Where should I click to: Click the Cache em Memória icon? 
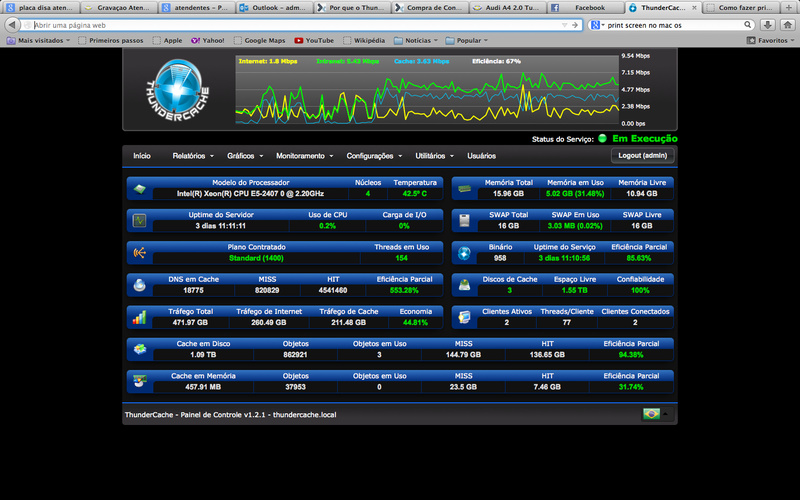[139, 381]
